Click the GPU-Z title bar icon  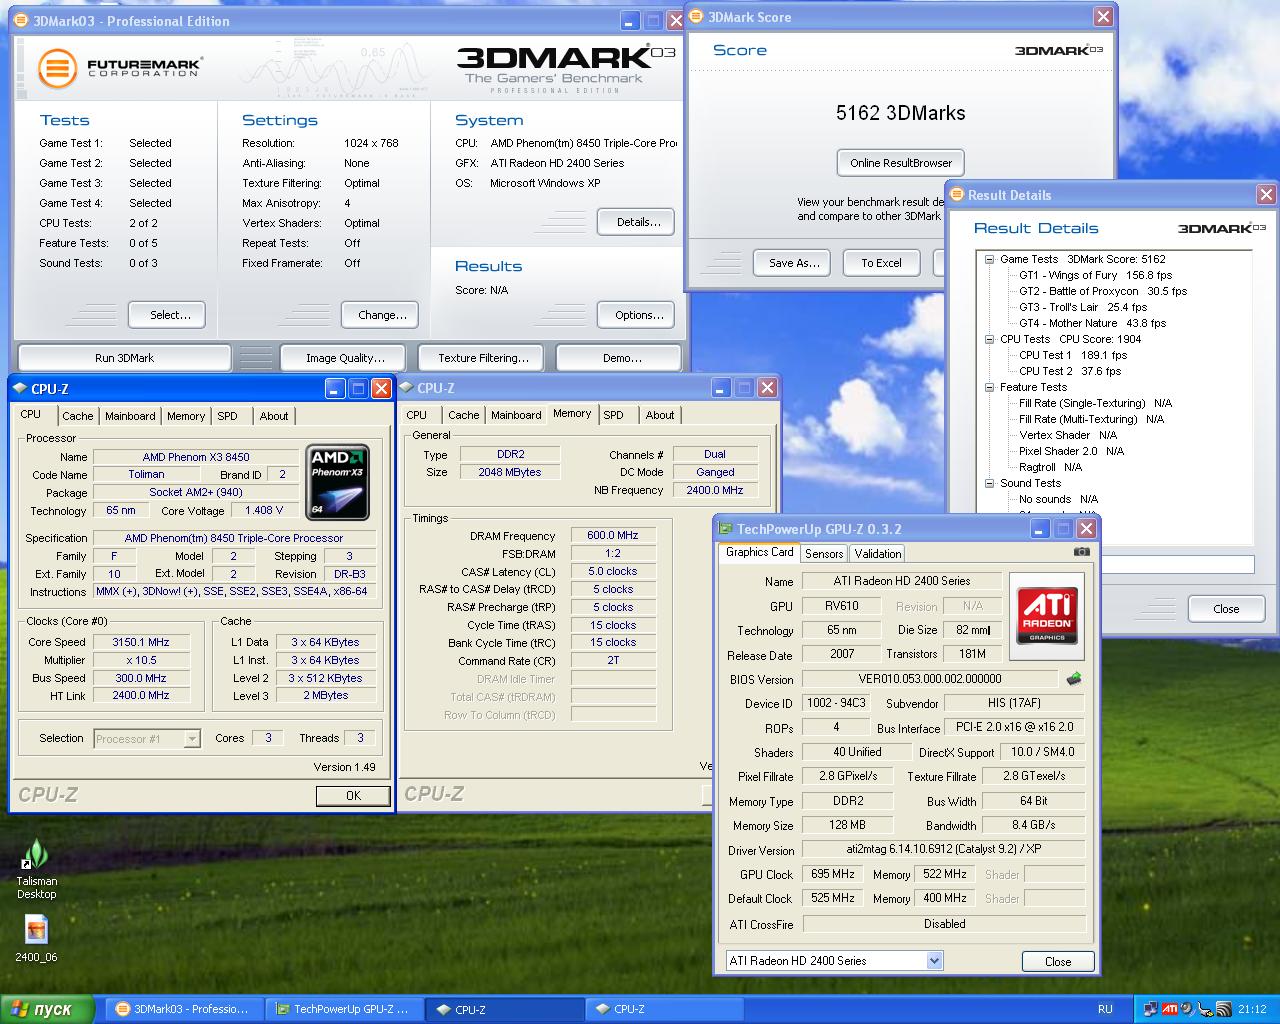coord(724,529)
